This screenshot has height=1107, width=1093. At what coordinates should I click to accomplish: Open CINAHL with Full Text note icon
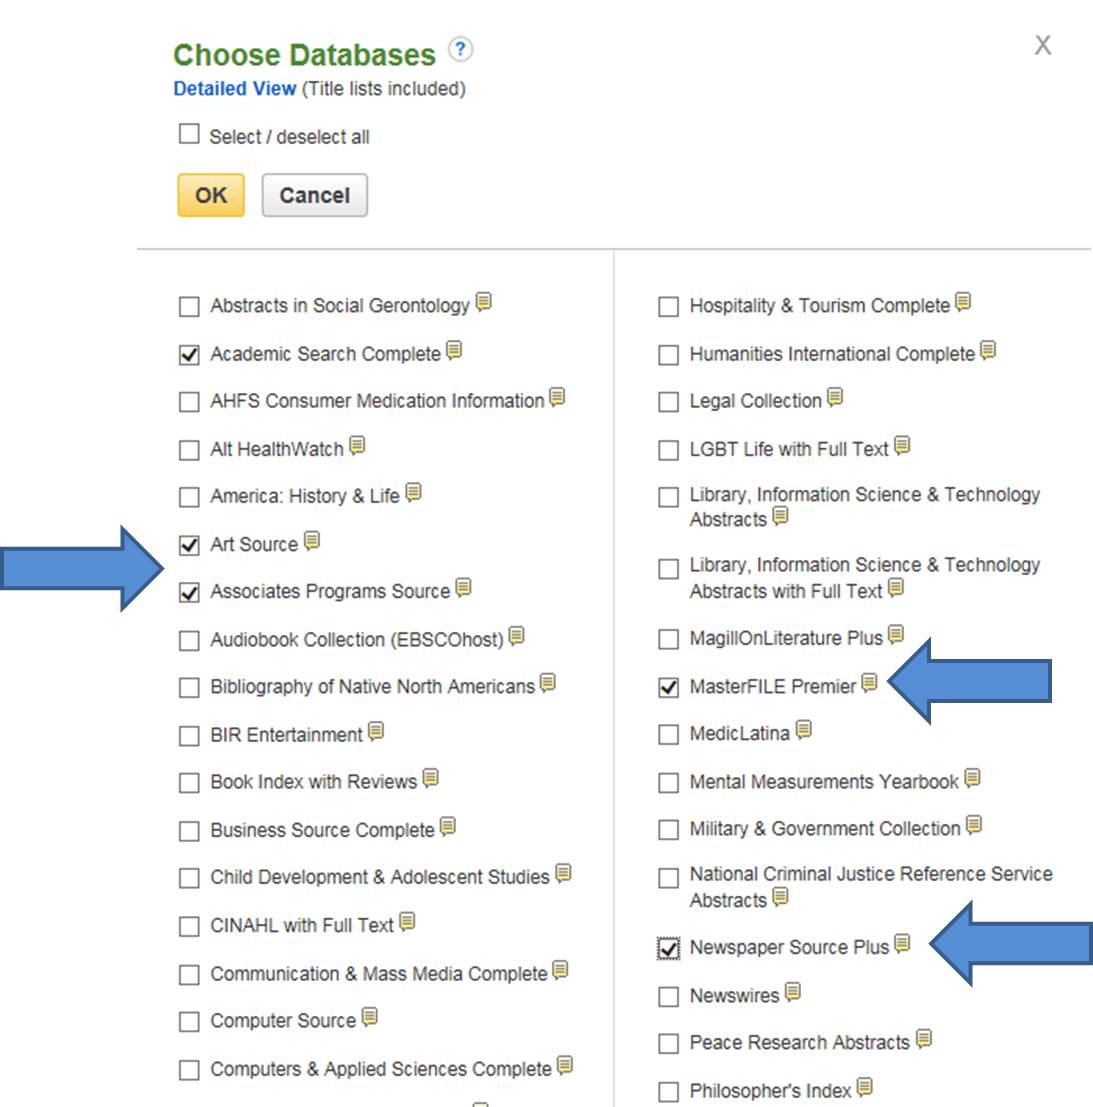pyautogui.click(x=407, y=921)
